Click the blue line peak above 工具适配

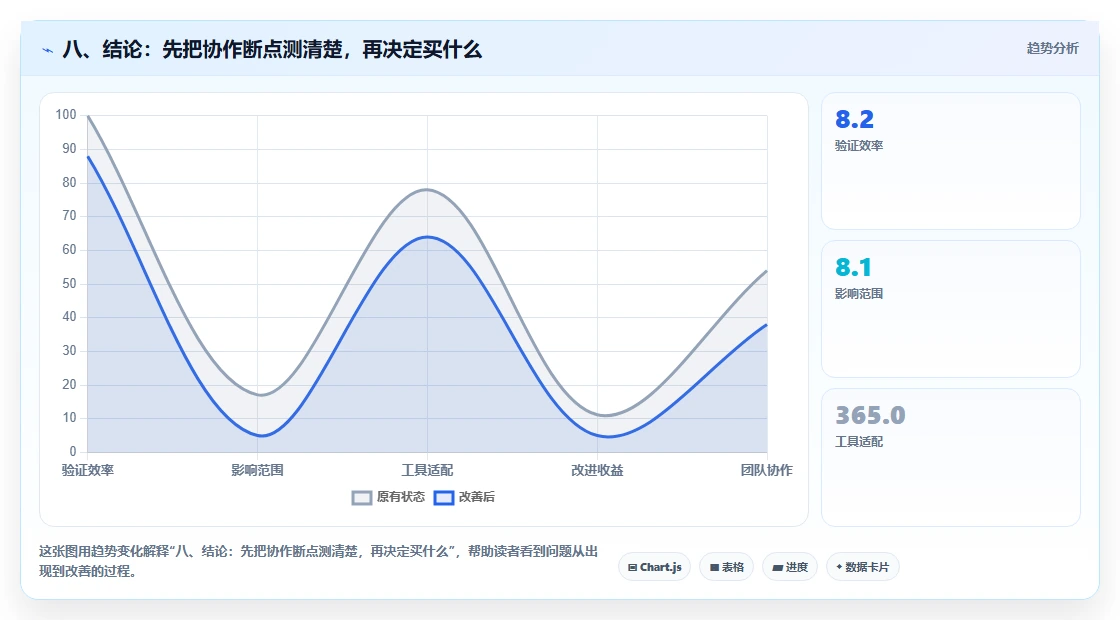[x=427, y=237]
